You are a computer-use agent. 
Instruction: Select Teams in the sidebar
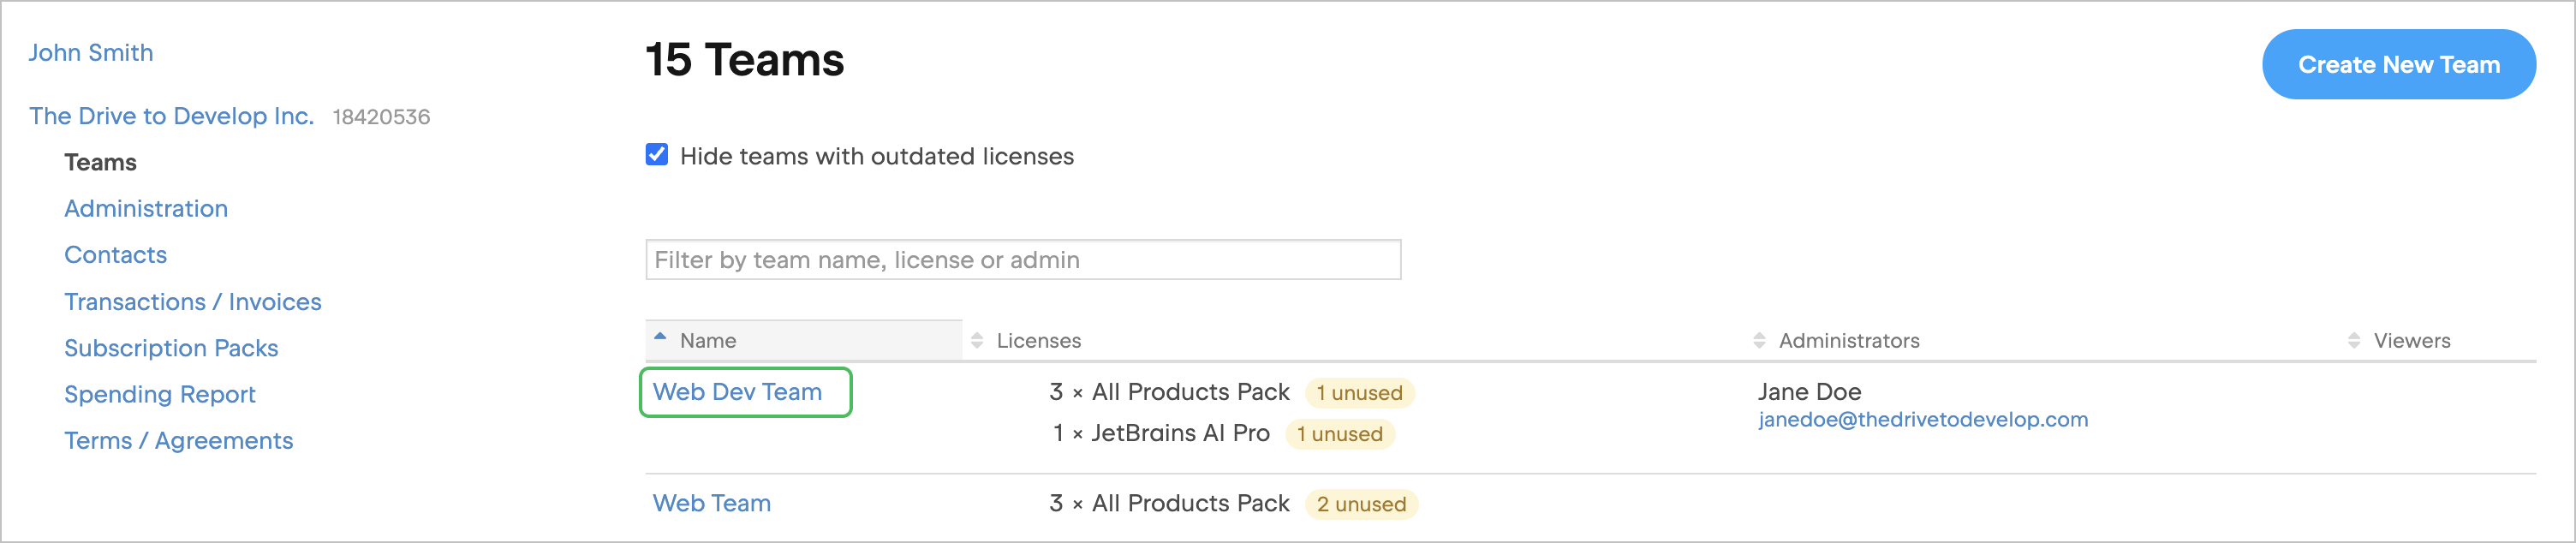100,161
